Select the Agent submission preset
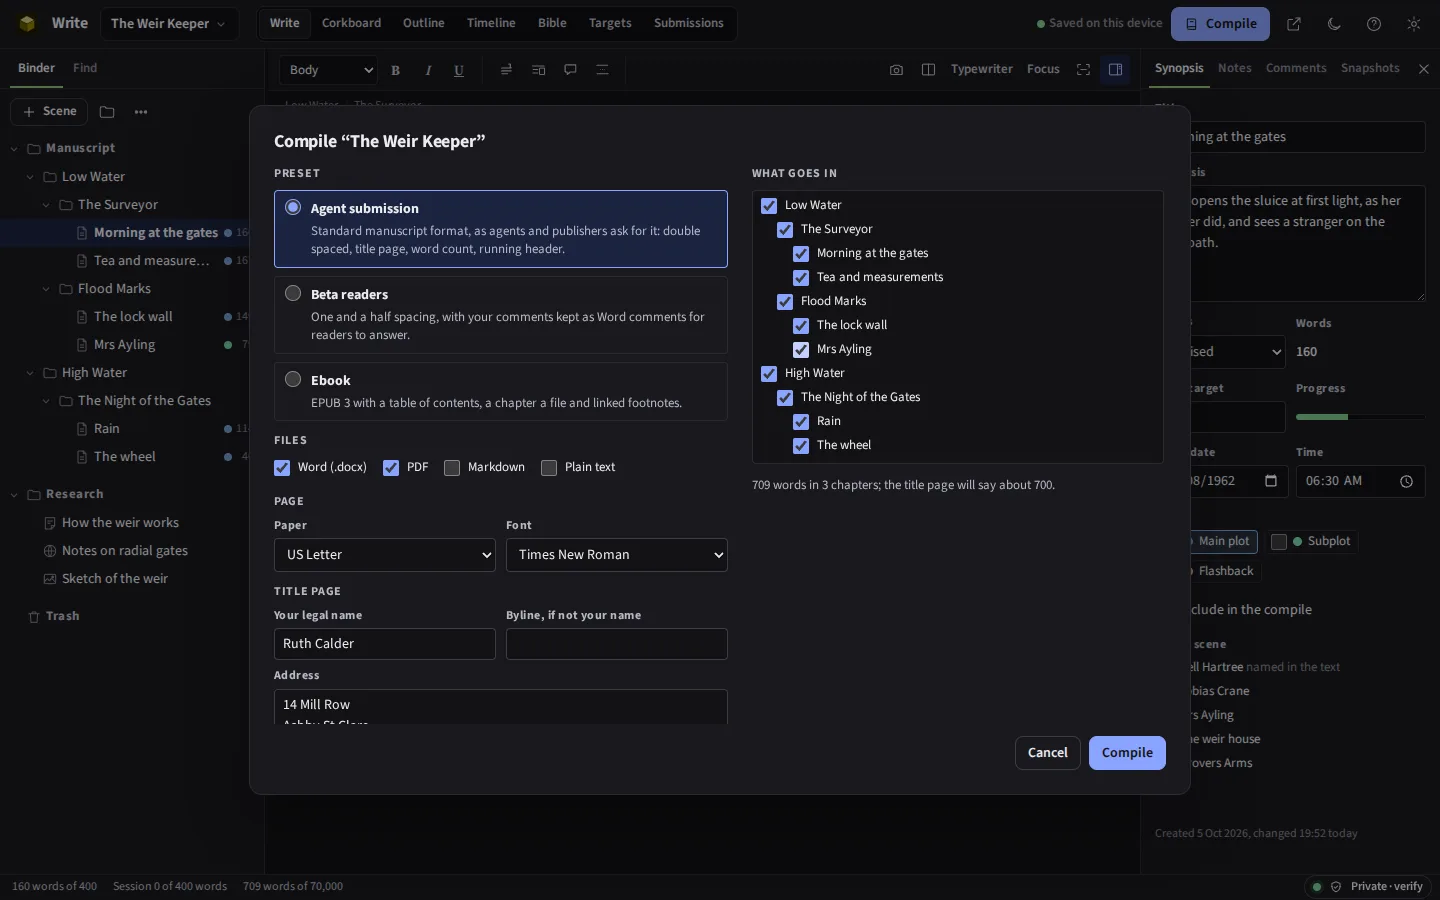 pos(501,229)
